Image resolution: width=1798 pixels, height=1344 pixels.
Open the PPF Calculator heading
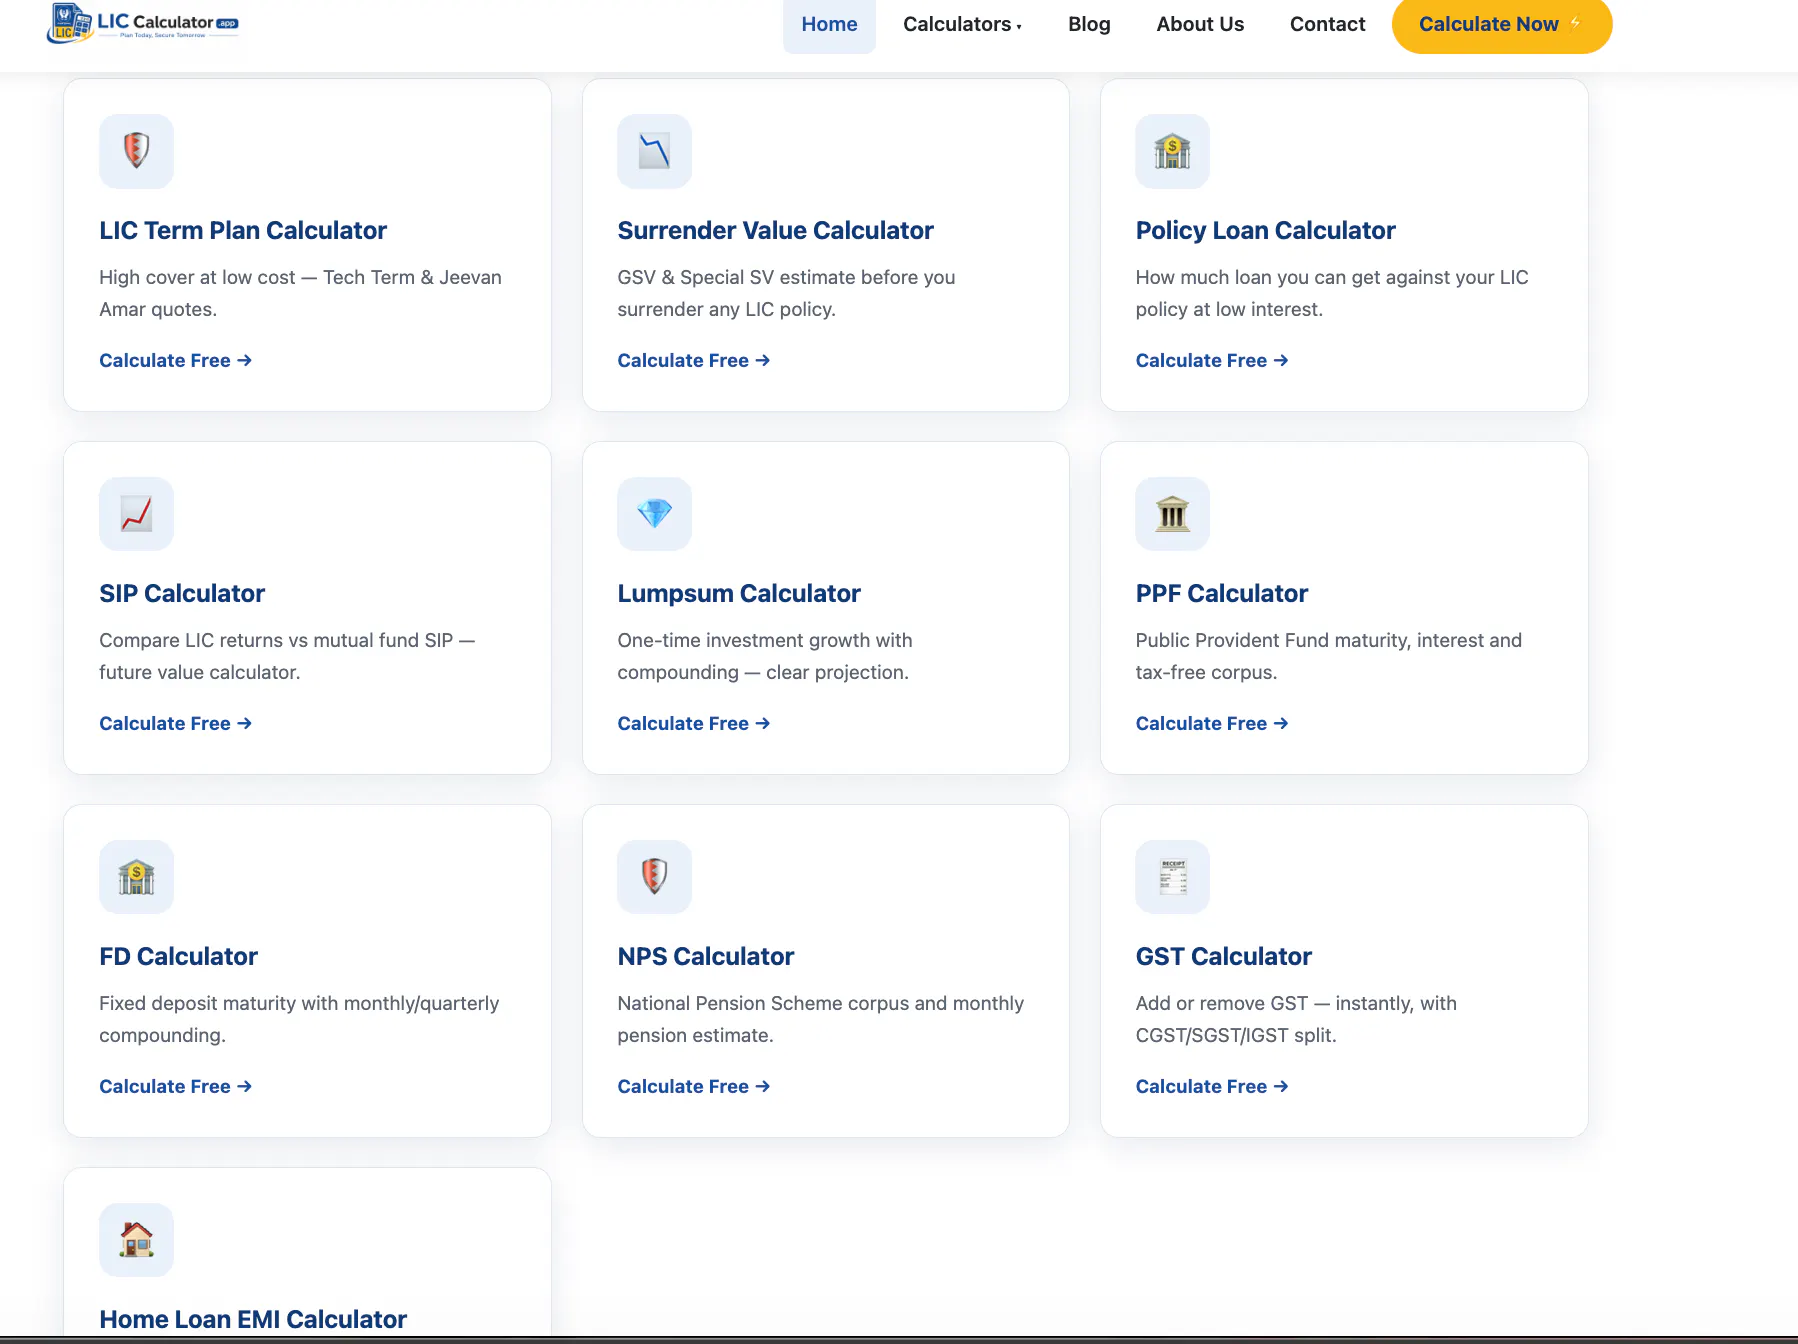(1221, 594)
